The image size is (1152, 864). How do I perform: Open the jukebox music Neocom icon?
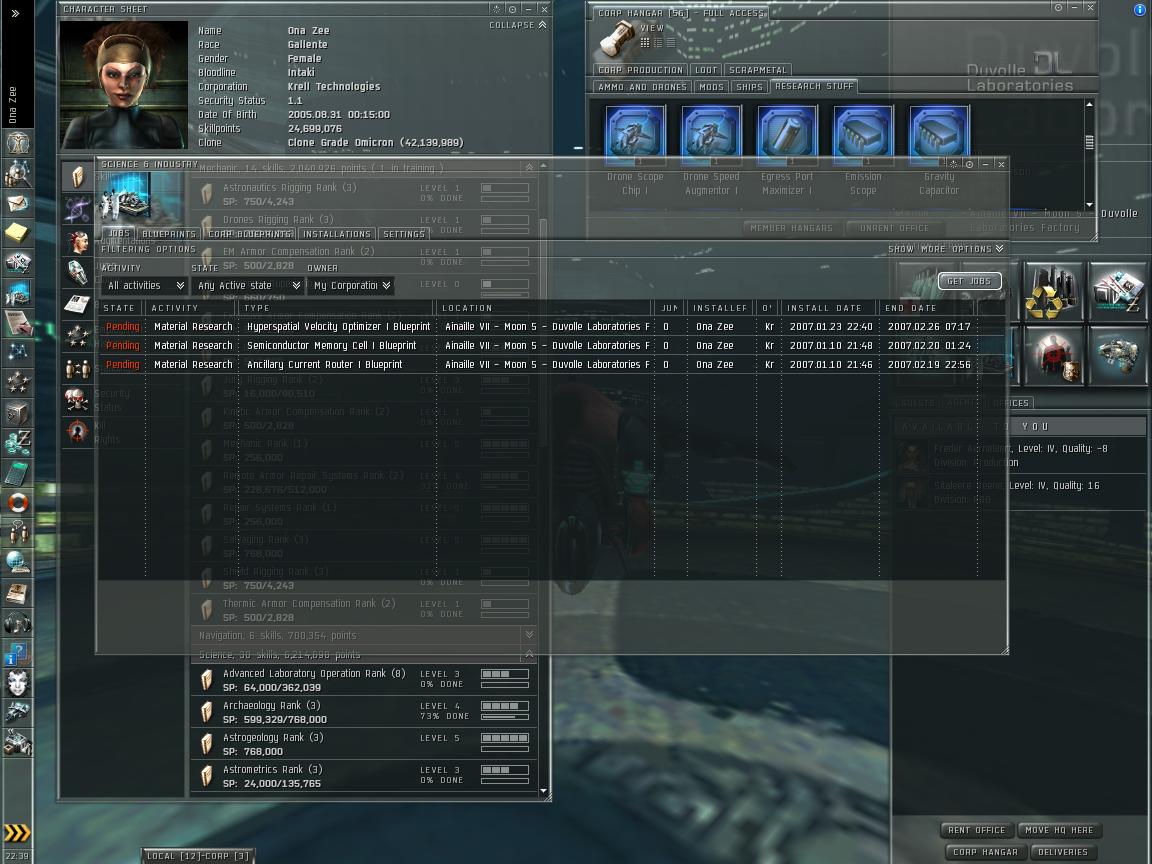pyautogui.click(x=17, y=623)
